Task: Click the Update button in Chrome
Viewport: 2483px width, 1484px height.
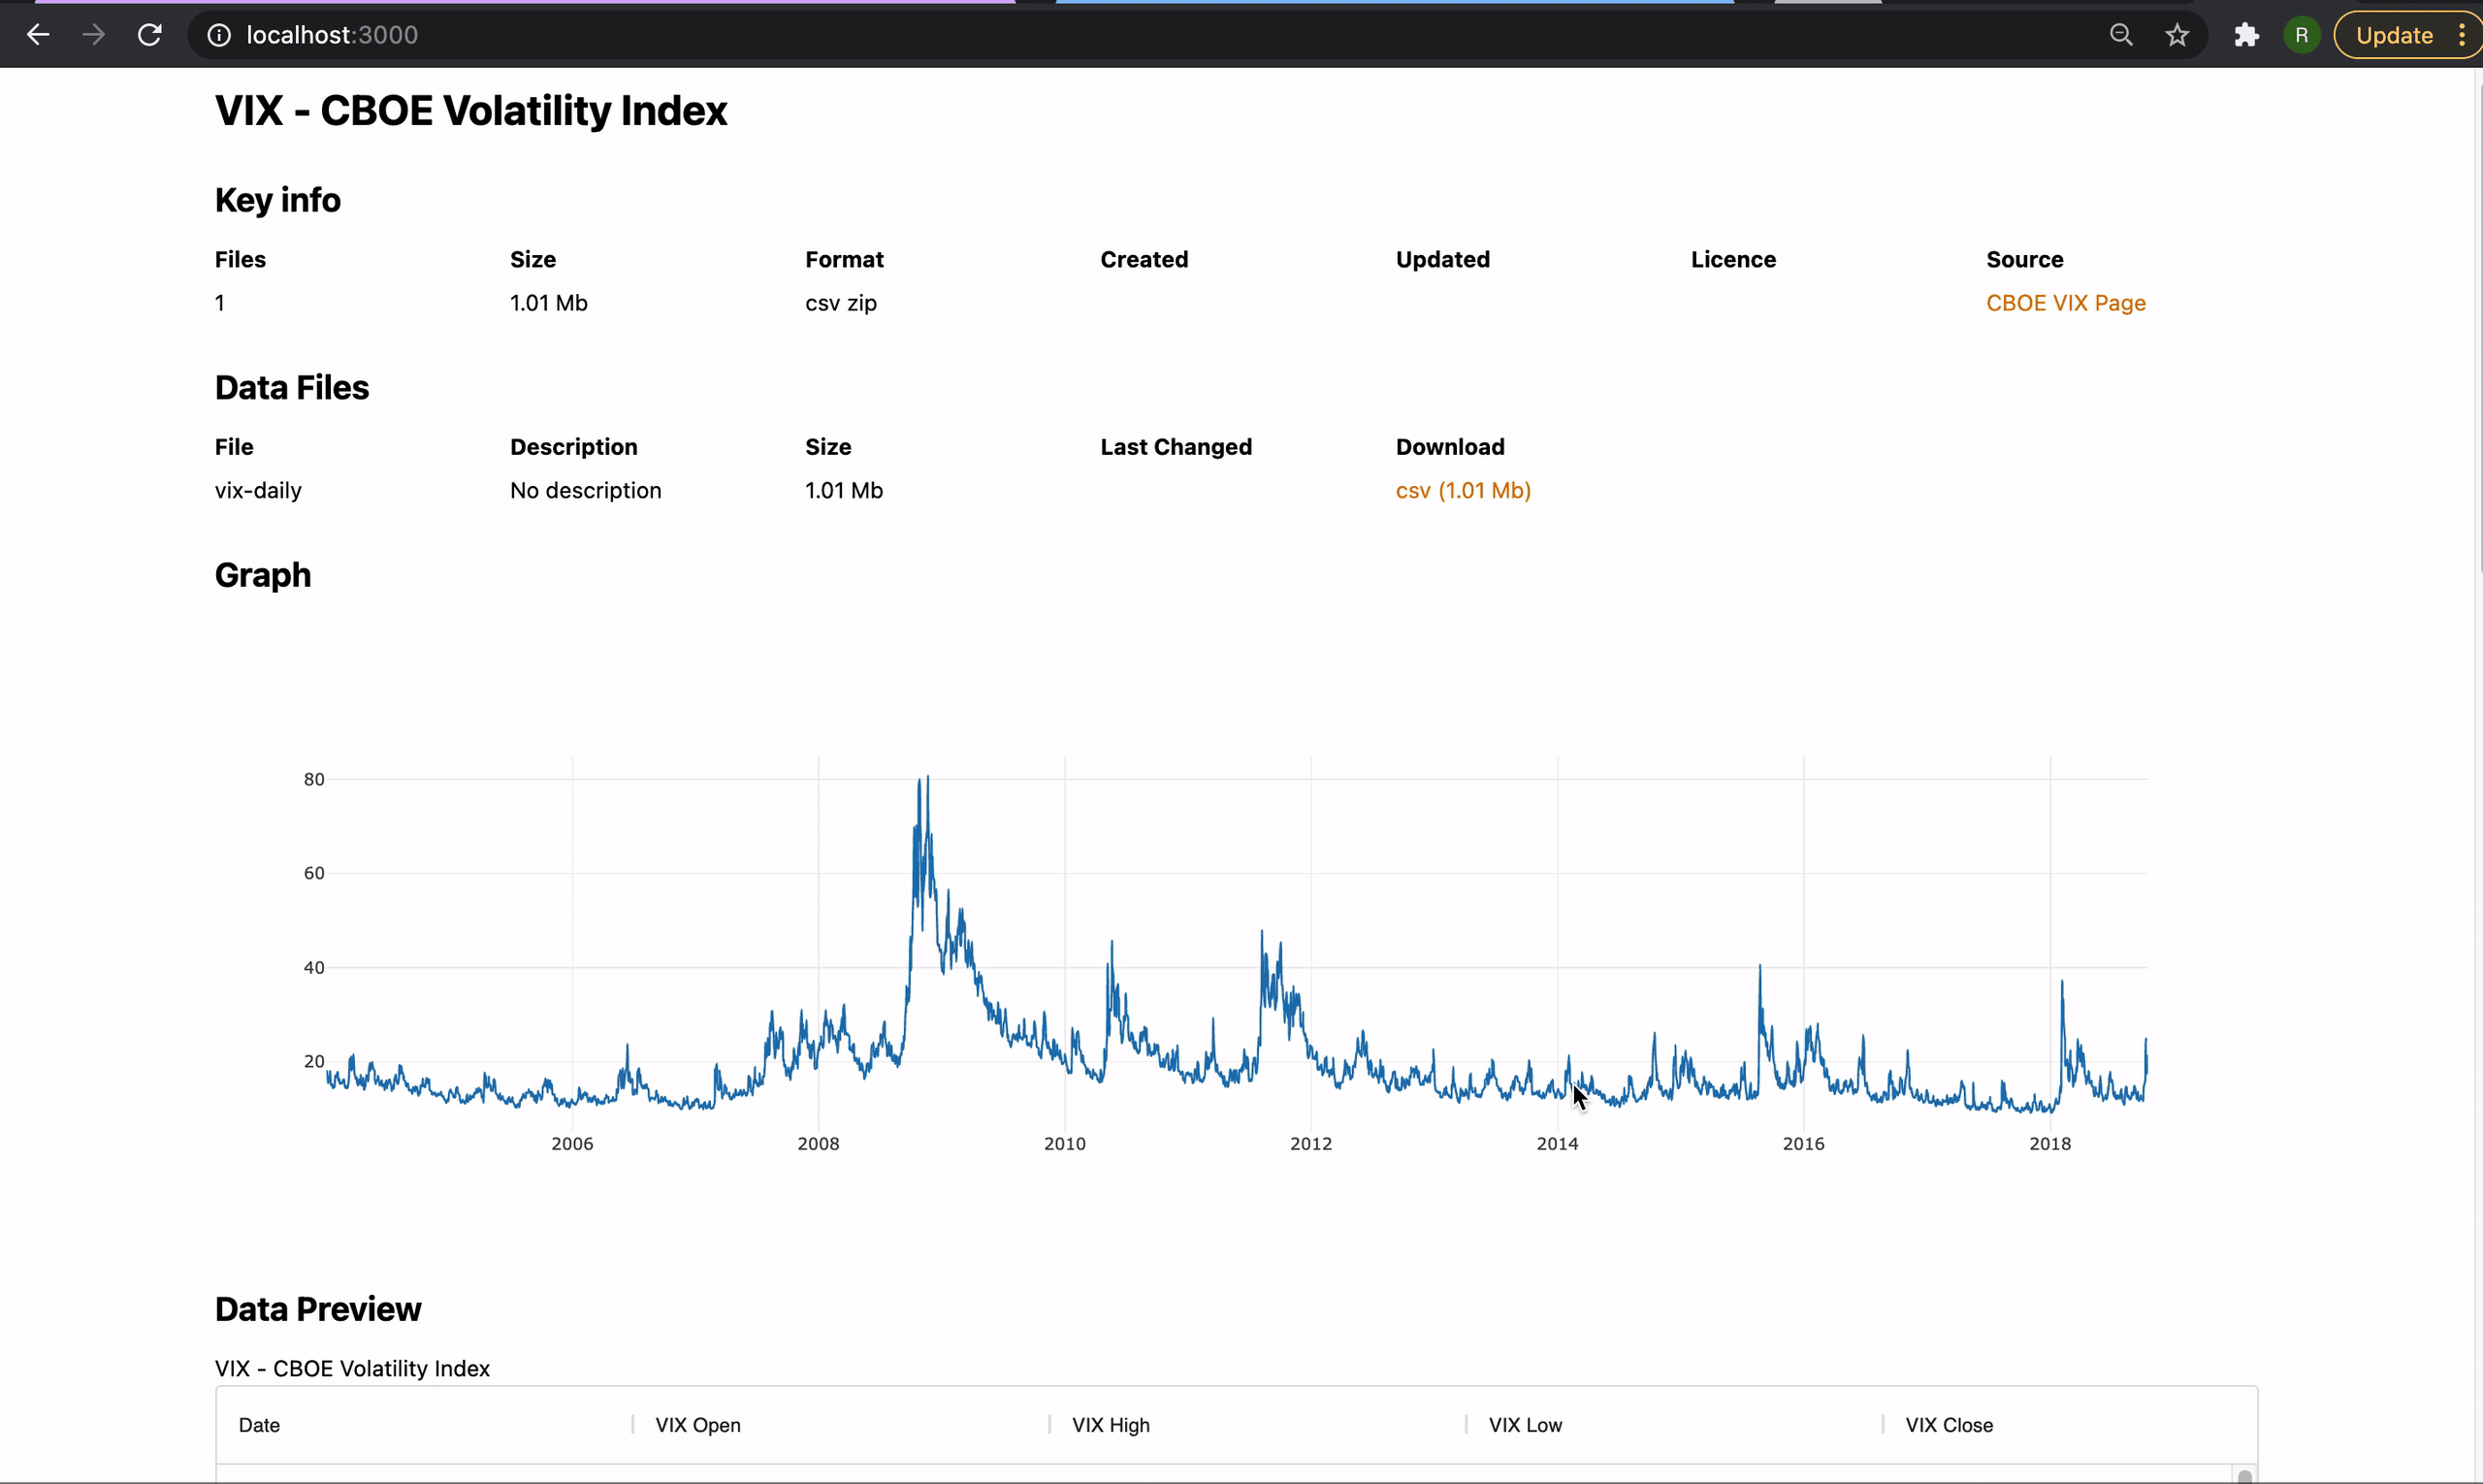Action: tap(2393, 35)
